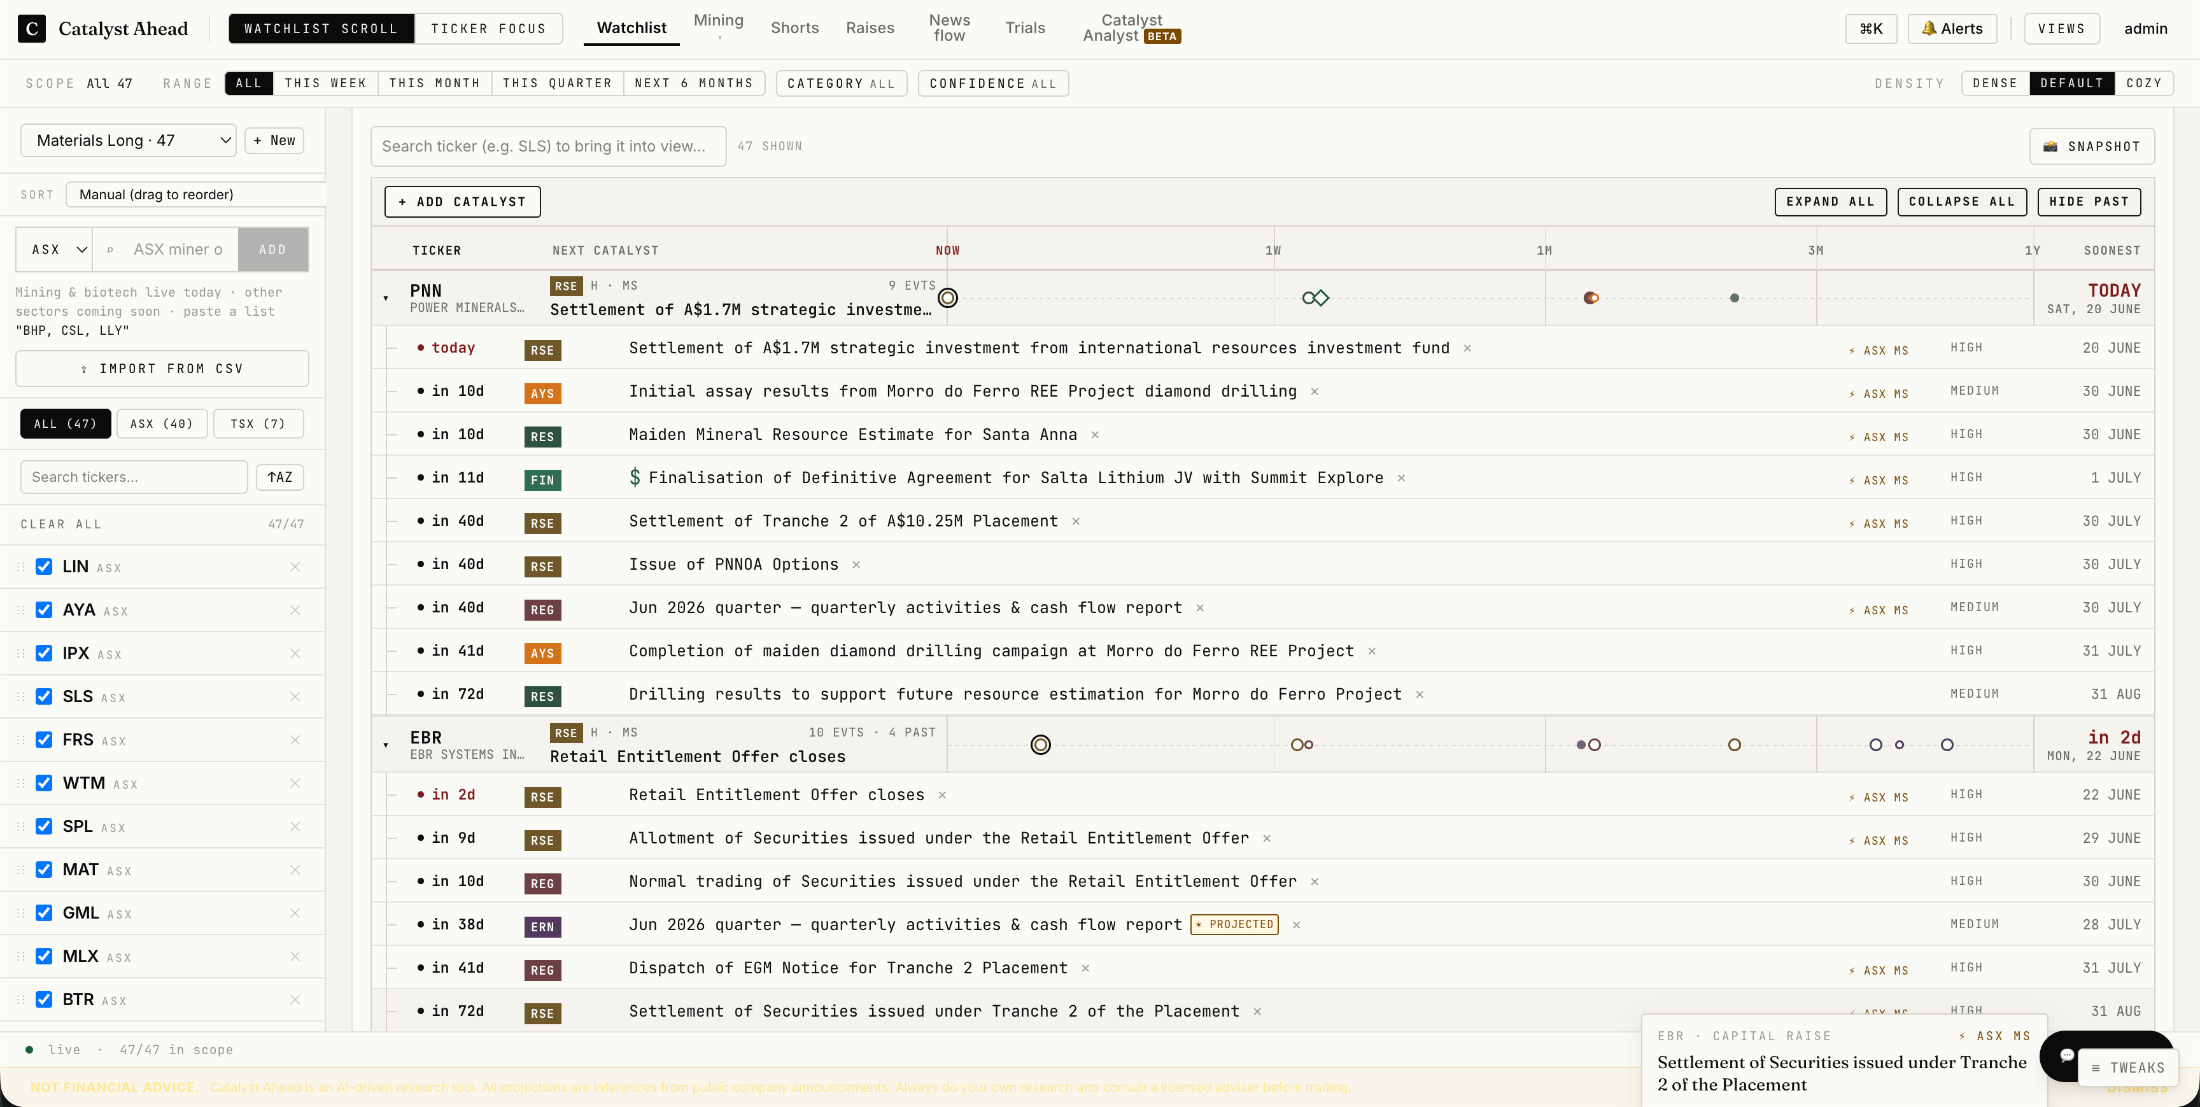
Task: Take a Snapshot with the camera icon
Action: click(2092, 146)
